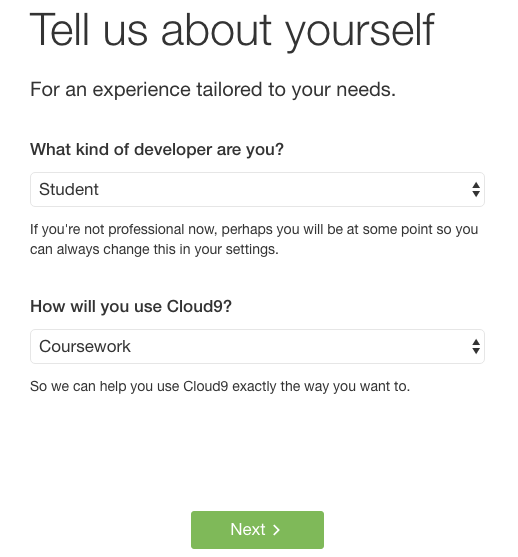Open the developer type dropdown showing Student

pyautogui.click(x=257, y=189)
